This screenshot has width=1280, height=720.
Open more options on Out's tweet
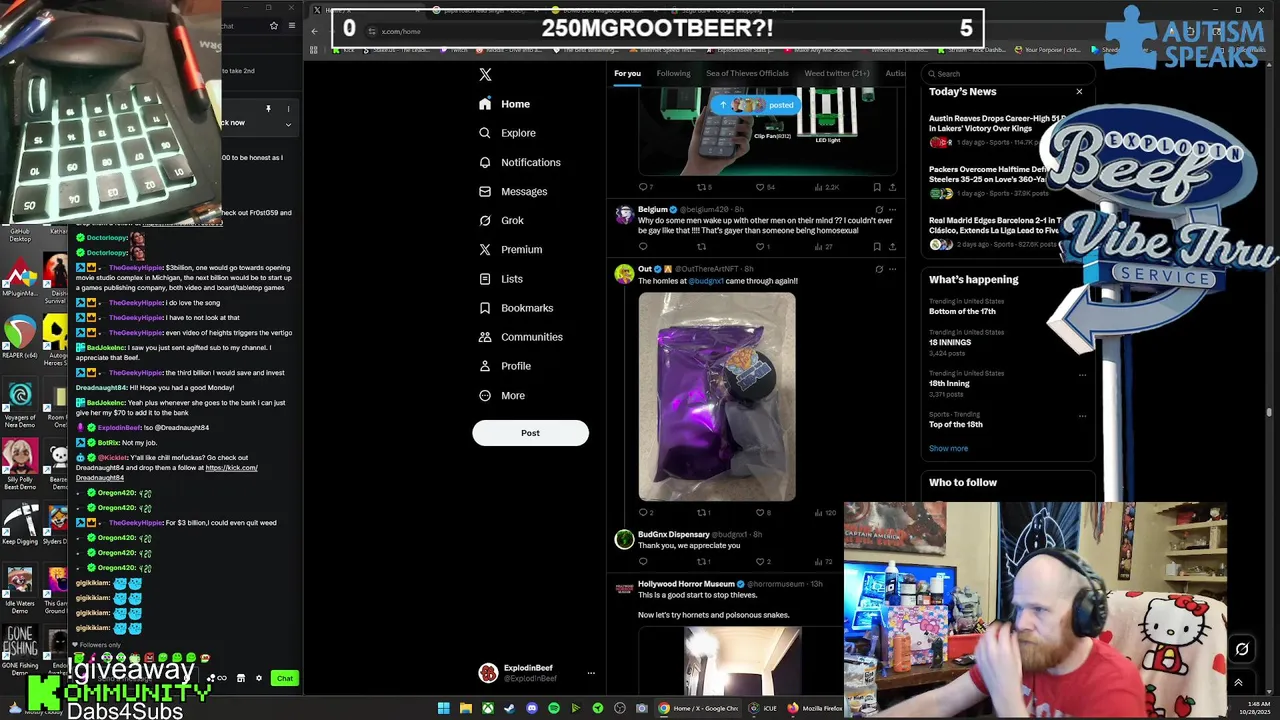[892, 269]
